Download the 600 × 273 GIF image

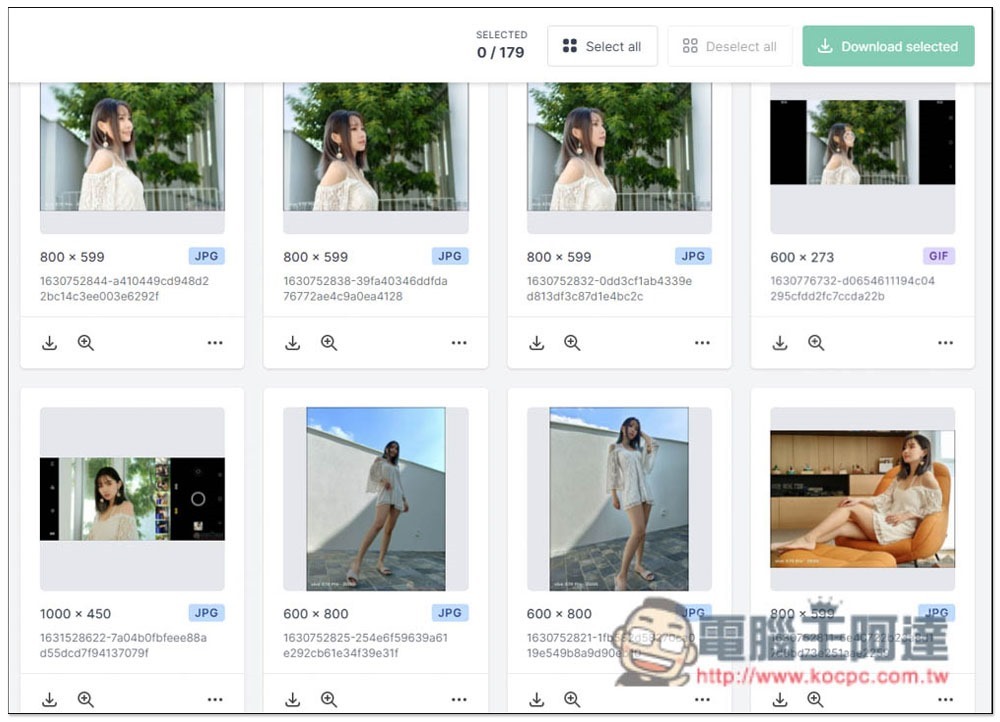[x=780, y=343]
